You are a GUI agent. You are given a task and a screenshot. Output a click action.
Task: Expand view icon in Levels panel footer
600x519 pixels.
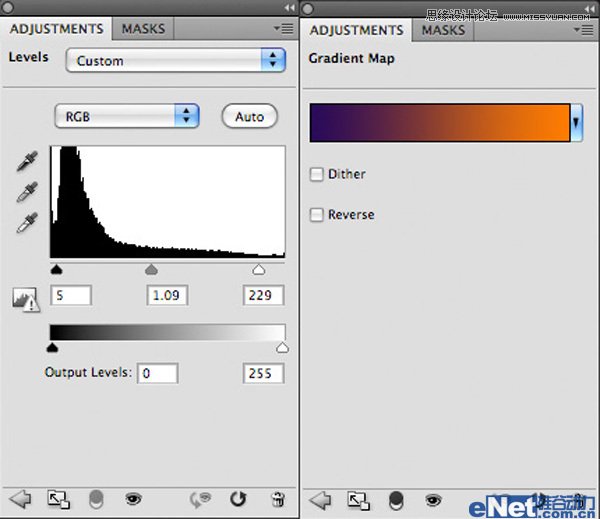point(58,499)
